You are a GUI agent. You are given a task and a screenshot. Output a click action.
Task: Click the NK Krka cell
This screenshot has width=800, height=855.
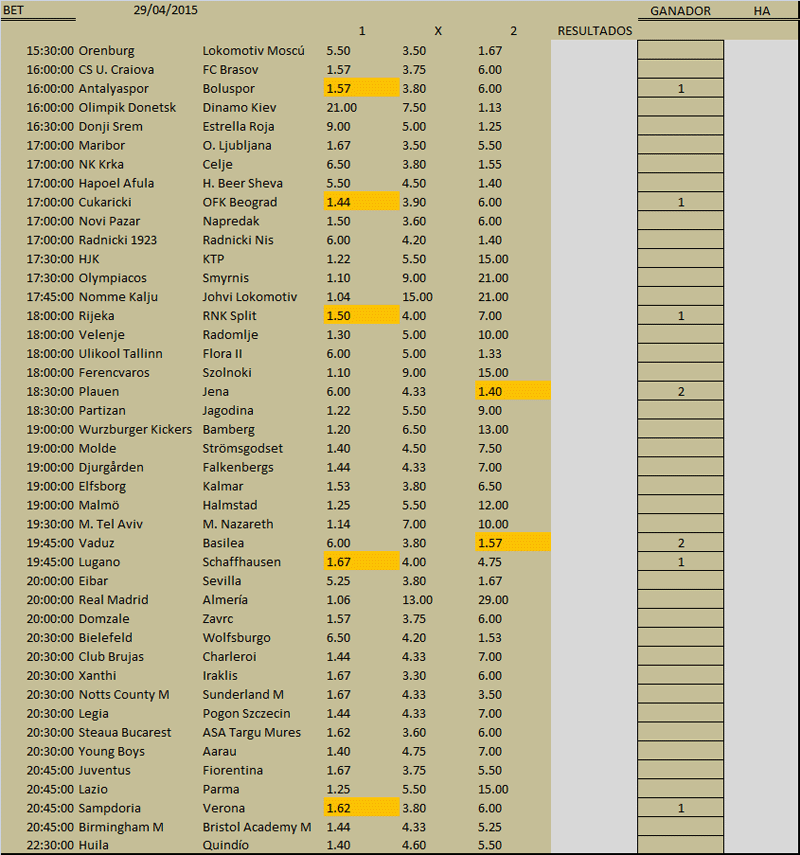click(101, 164)
